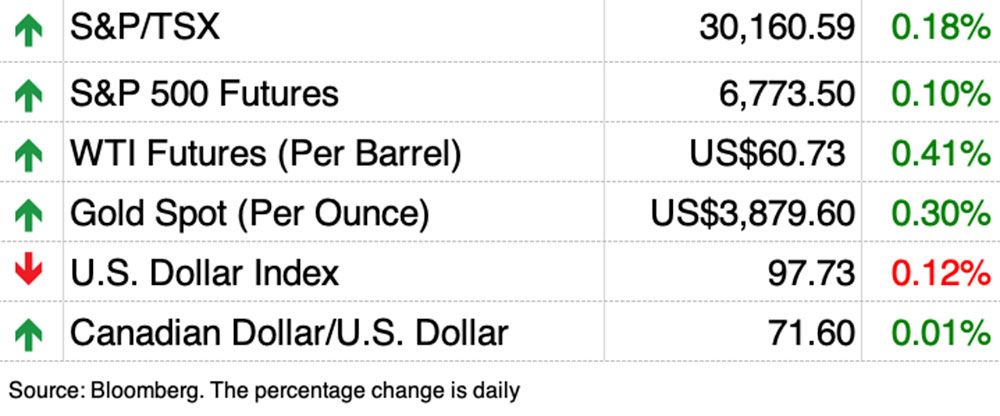Select the S&P/TSX index name
1000x416 pixels.
click(144, 29)
